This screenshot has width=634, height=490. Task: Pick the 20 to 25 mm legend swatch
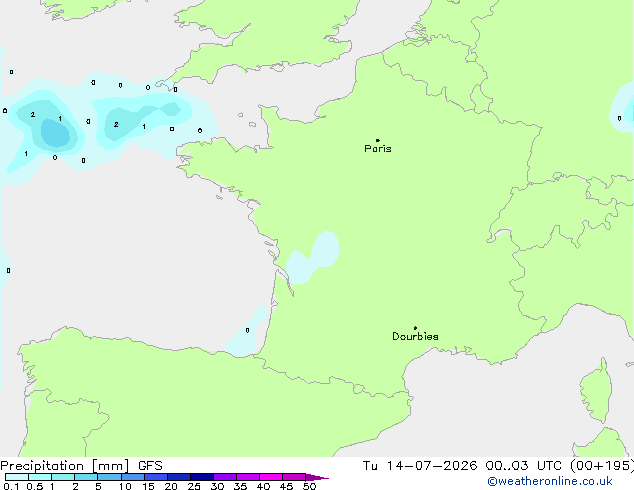(178, 477)
